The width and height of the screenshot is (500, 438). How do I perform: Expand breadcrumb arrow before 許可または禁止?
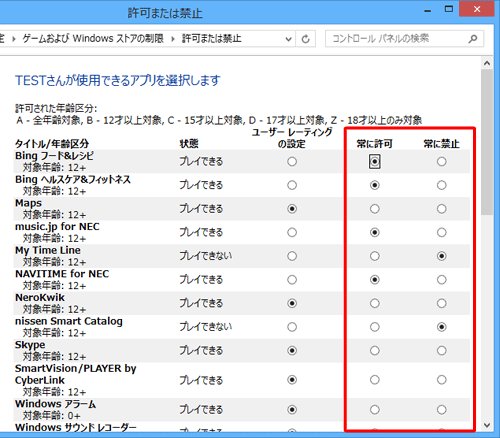[173, 39]
